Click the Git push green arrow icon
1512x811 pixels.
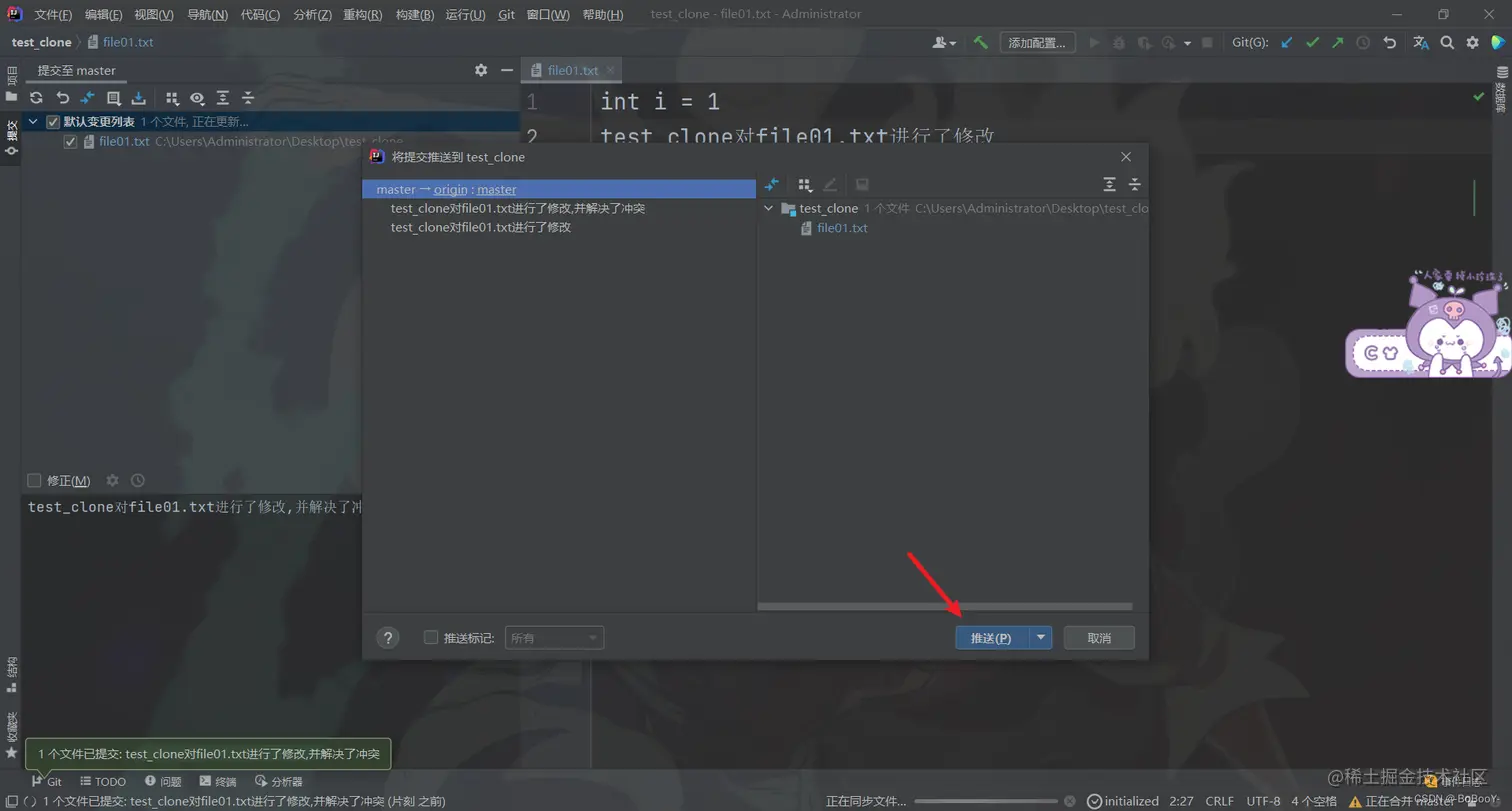pos(1337,42)
